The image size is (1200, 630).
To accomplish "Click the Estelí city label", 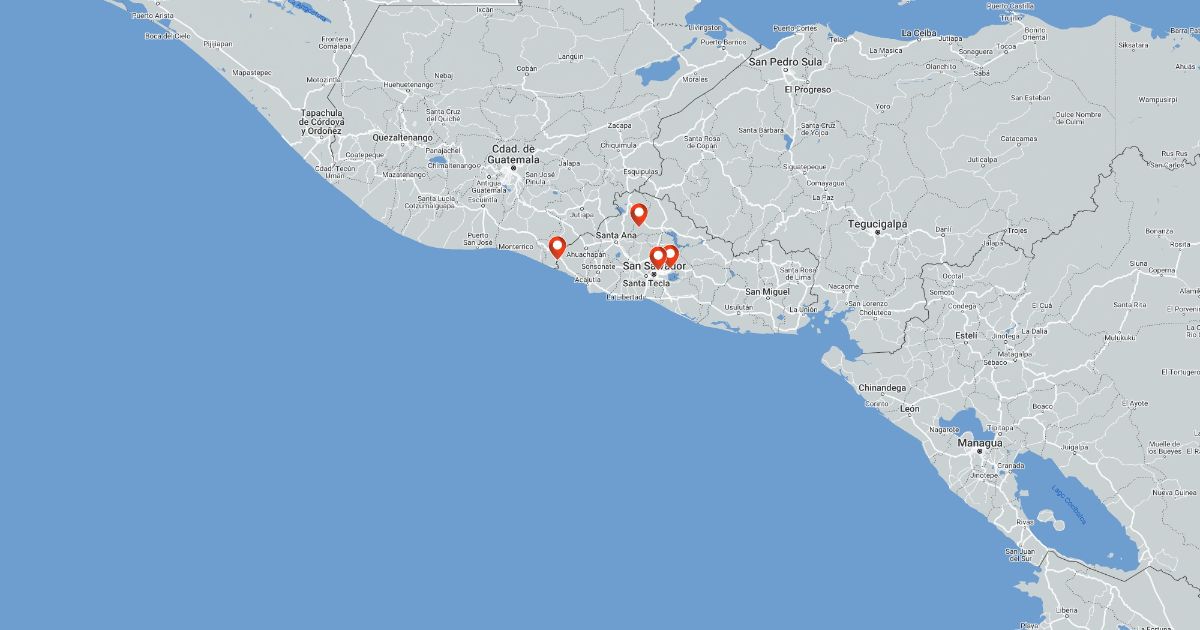I will point(966,334).
